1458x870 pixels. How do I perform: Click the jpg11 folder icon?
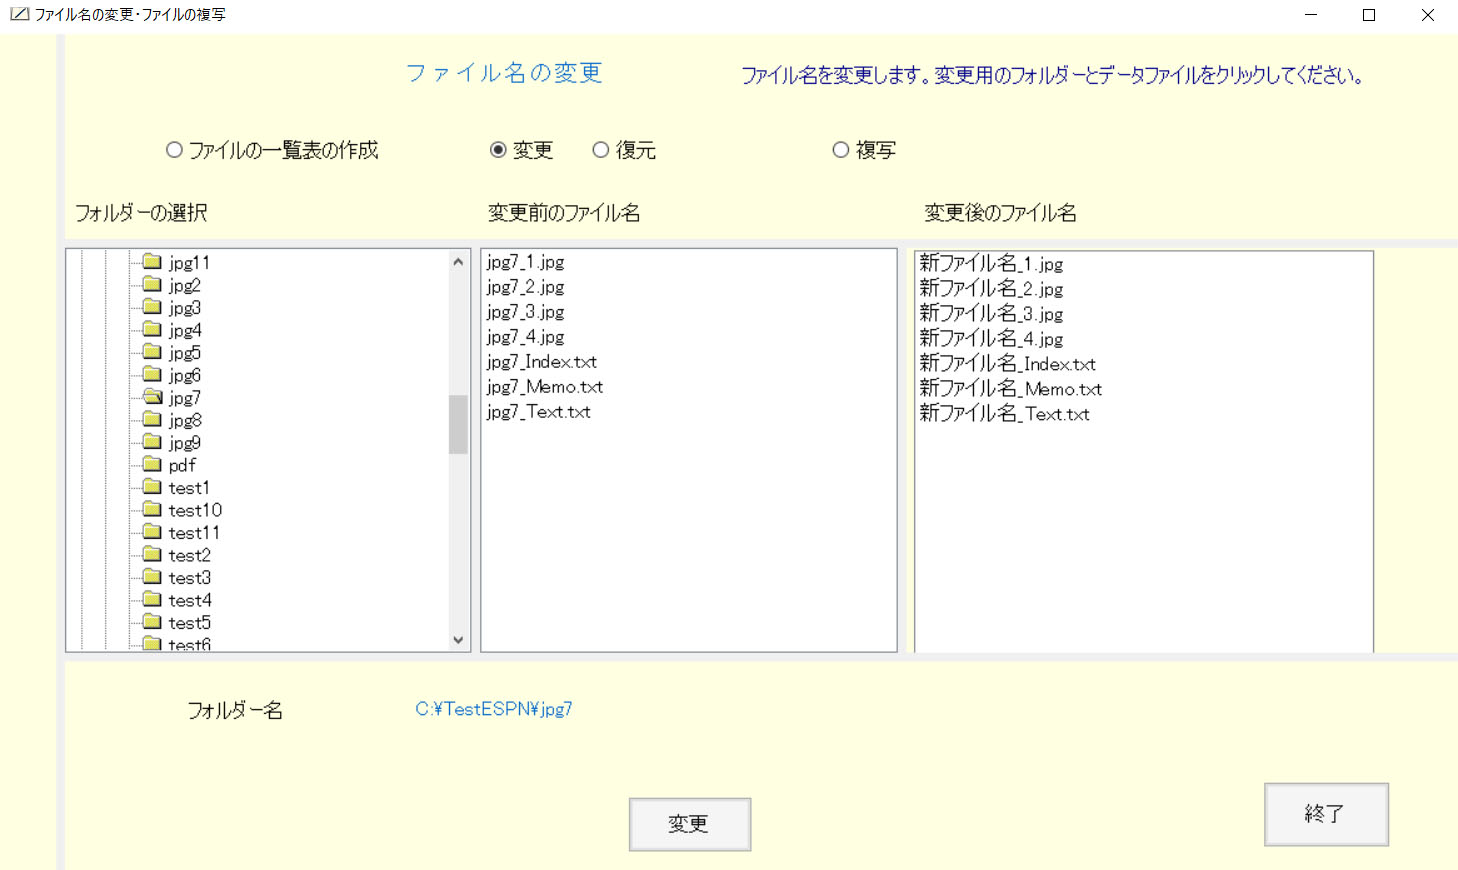tap(152, 262)
